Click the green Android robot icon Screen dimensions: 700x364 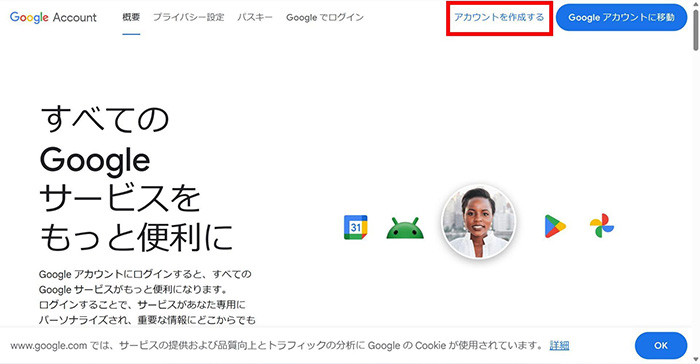405,228
